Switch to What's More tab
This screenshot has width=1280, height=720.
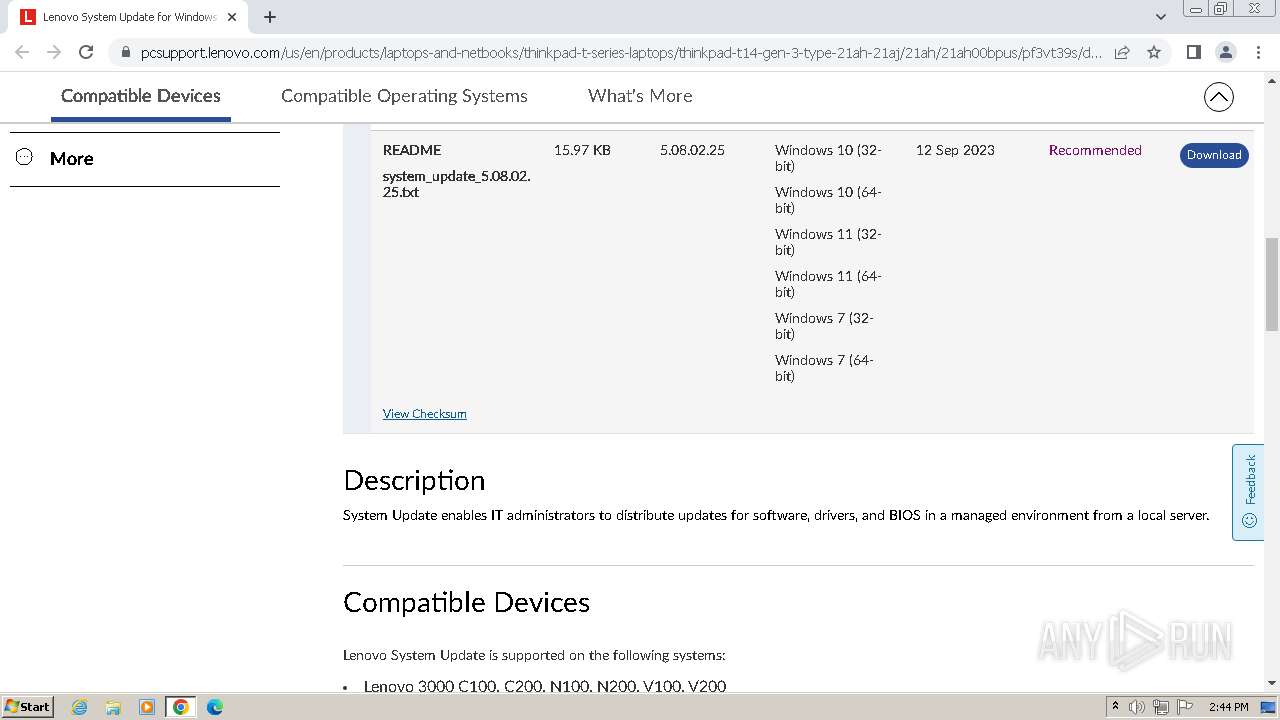640,96
